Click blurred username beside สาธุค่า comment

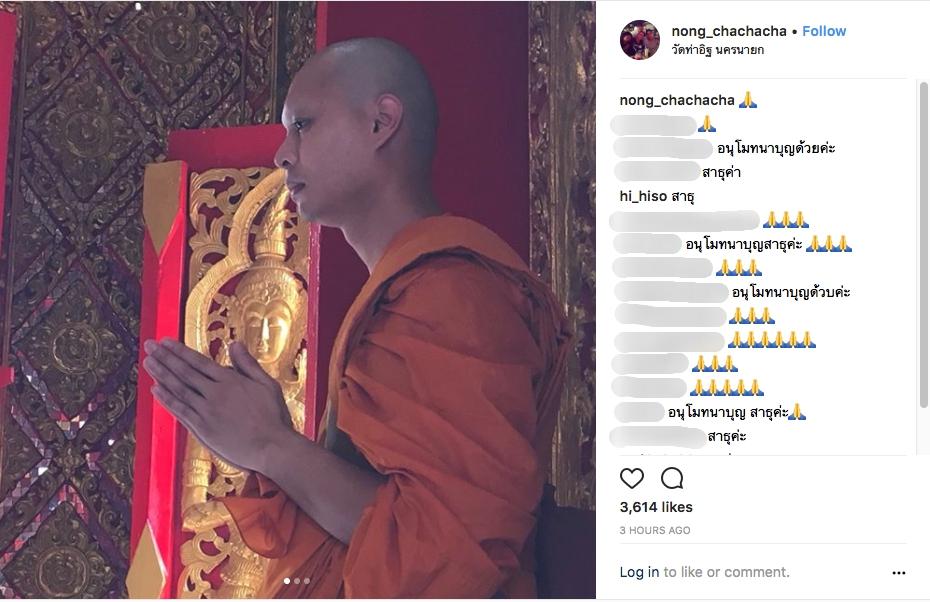[x=657, y=172]
